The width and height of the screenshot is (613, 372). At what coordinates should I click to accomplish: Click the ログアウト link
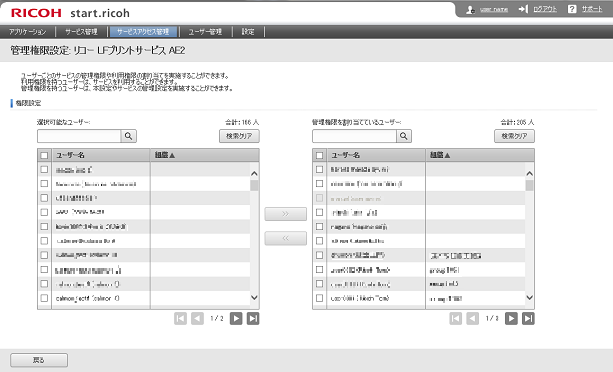click(545, 9)
